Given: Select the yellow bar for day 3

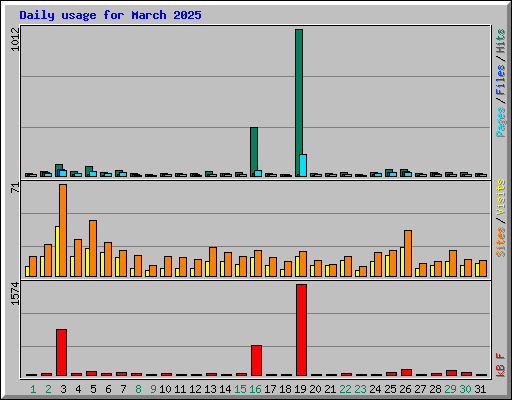Looking at the screenshot, I should tap(57, 251).
